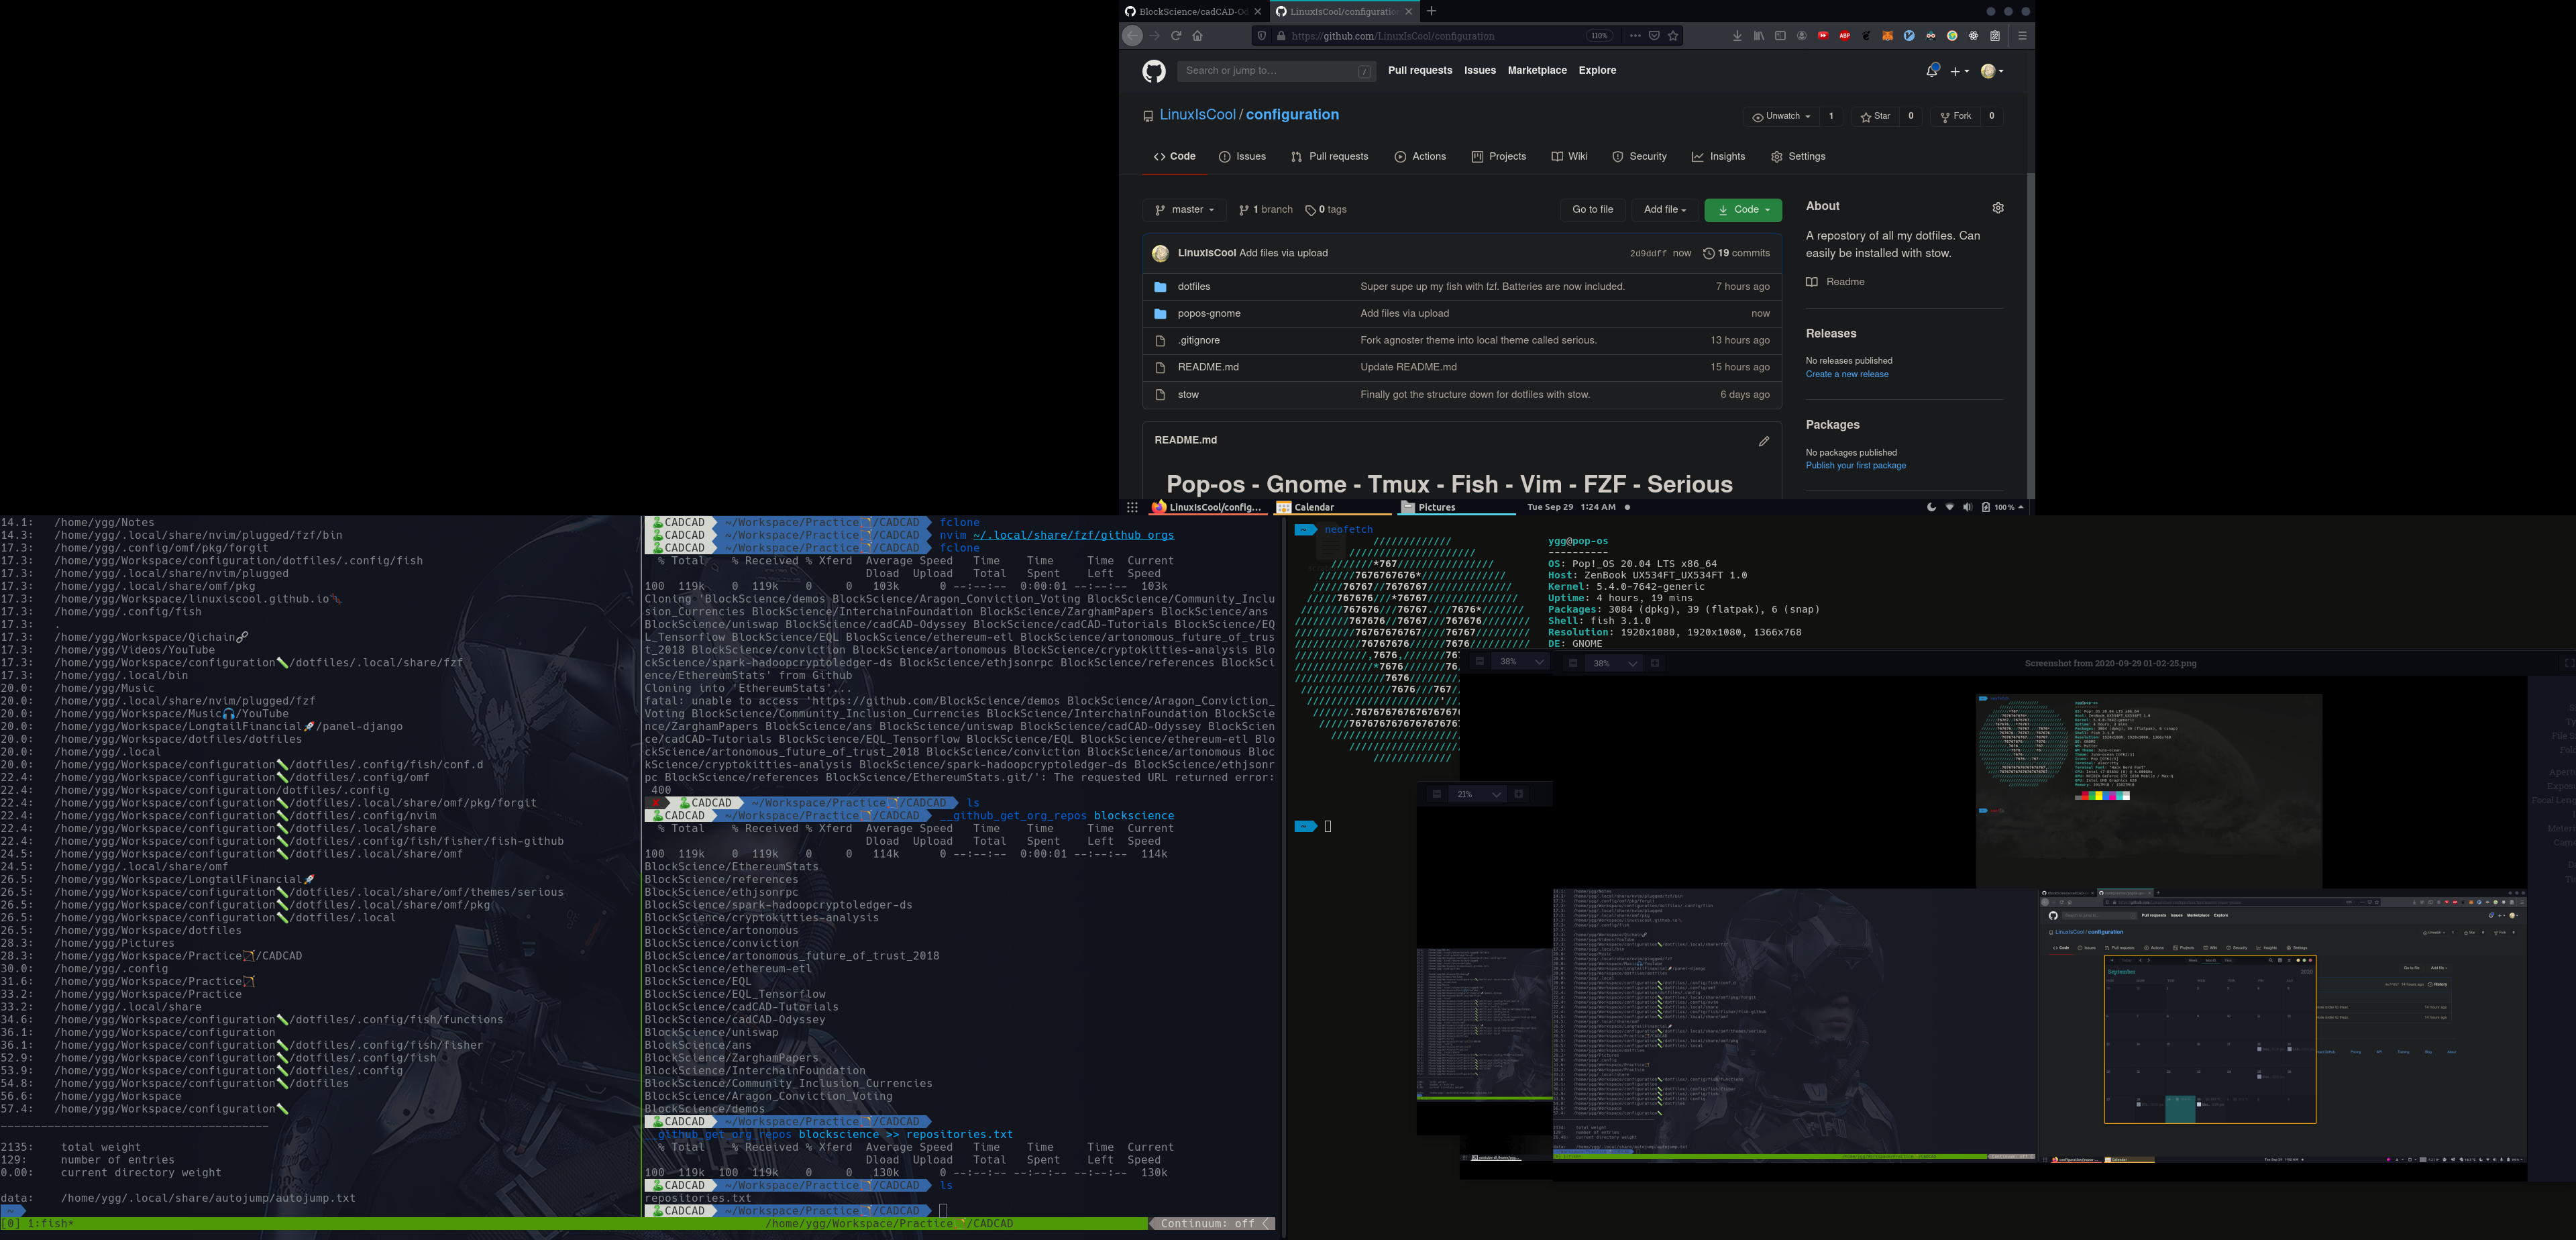2576x1240 pixels.
Task: Bookmark page with star icon in address bar
Action: pos(1673,36)
